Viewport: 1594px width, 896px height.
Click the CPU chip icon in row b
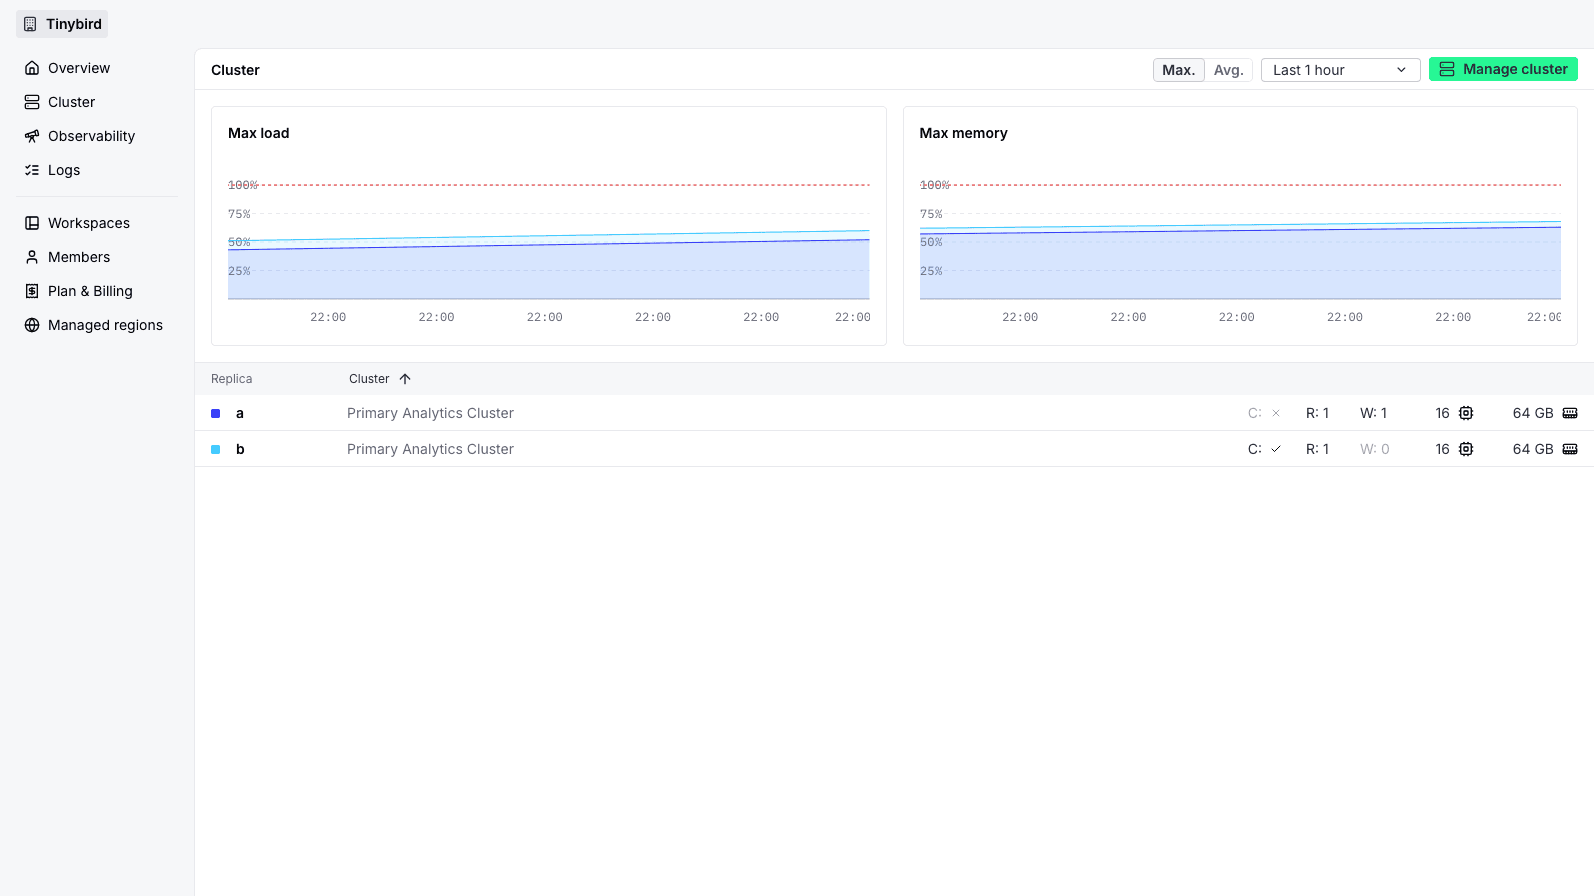[1466, 449]
